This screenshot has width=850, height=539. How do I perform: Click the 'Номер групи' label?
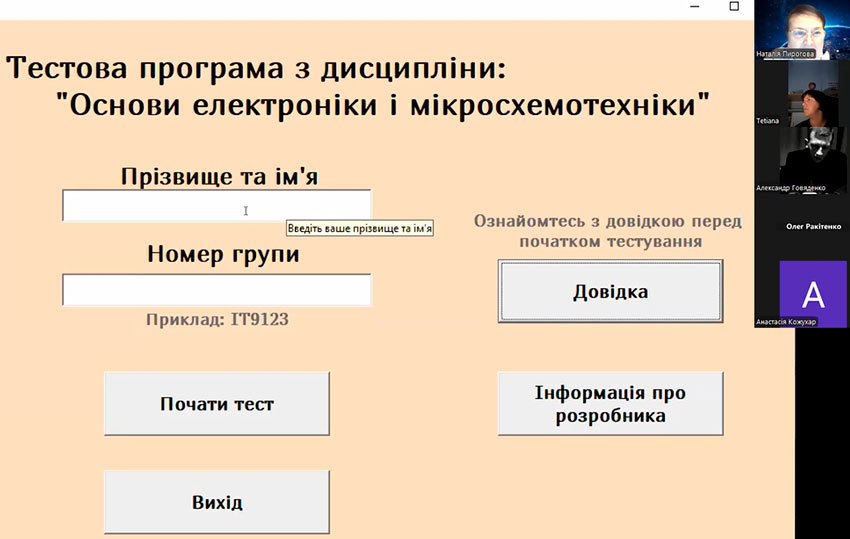(223, 254)
